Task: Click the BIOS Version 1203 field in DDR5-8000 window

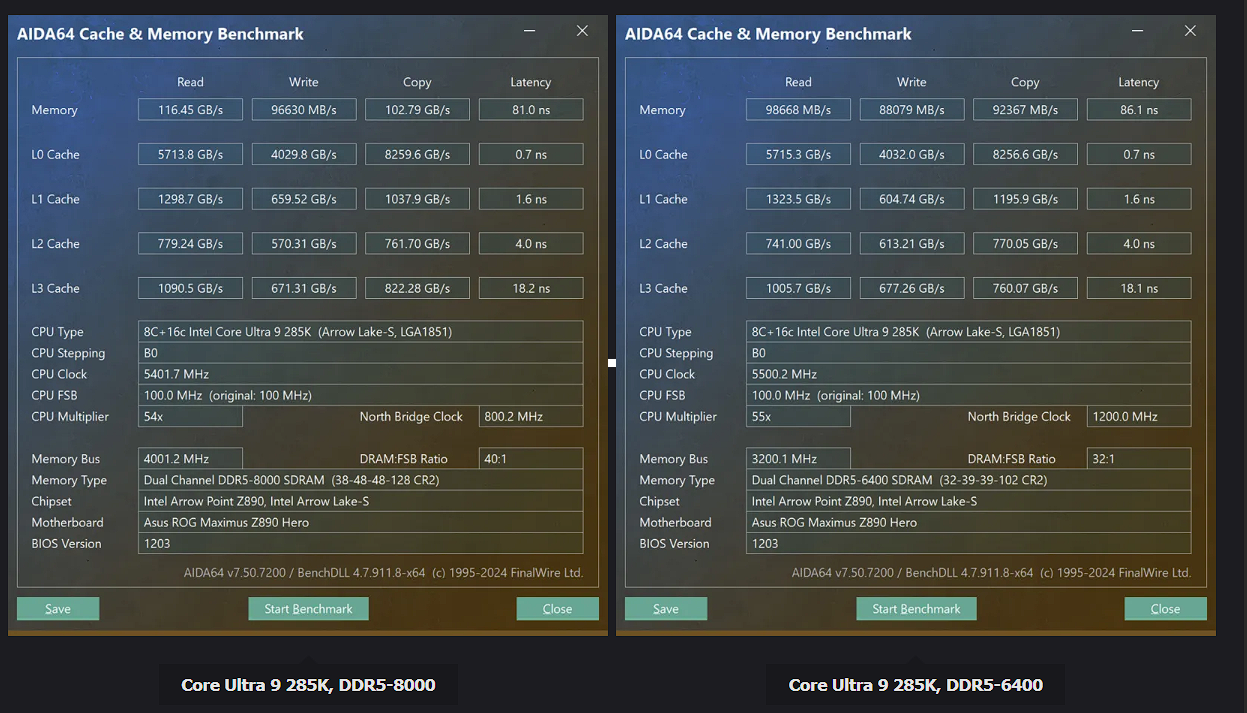Action: 360,544
